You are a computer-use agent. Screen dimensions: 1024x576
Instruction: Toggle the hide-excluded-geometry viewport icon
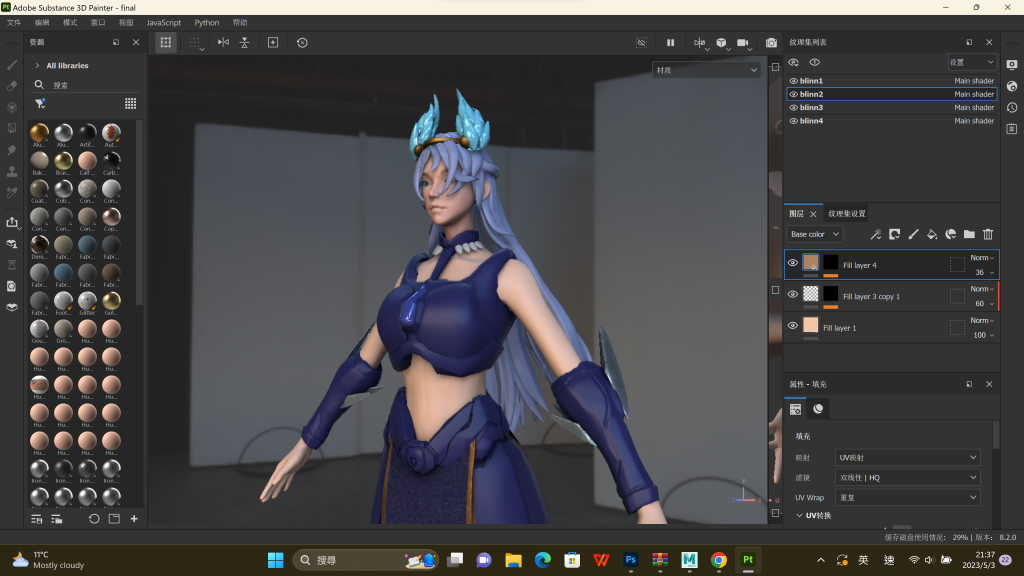641,42
